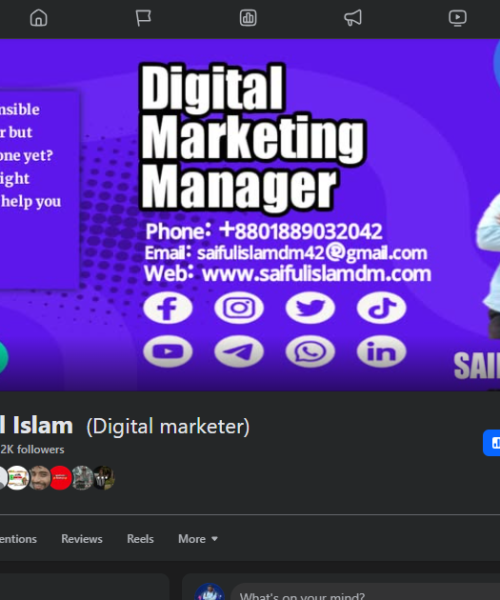Viewport: 500px width, 600px height.
Task: Click the blue dashboard button beside profile name
Action: 492,443
